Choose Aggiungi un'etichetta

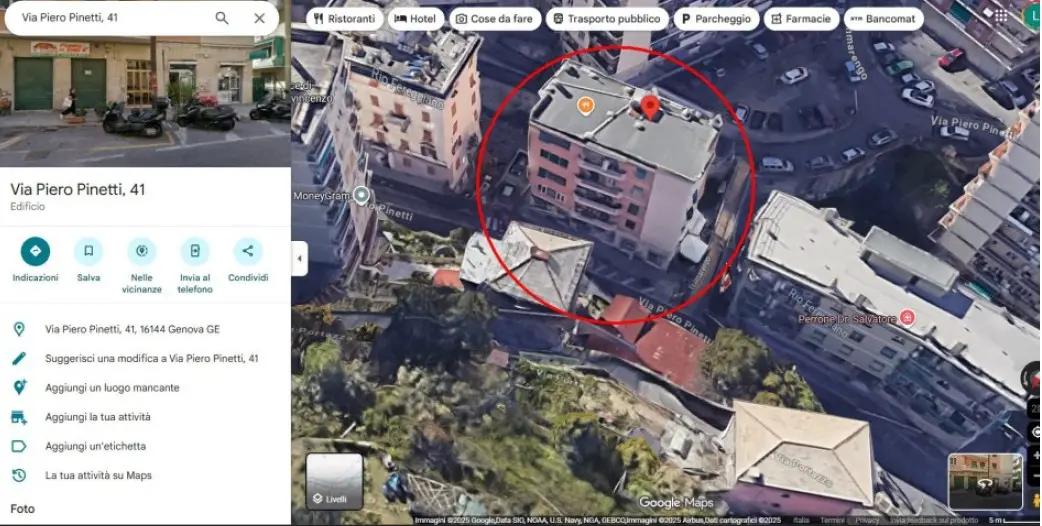click(145, 446)
